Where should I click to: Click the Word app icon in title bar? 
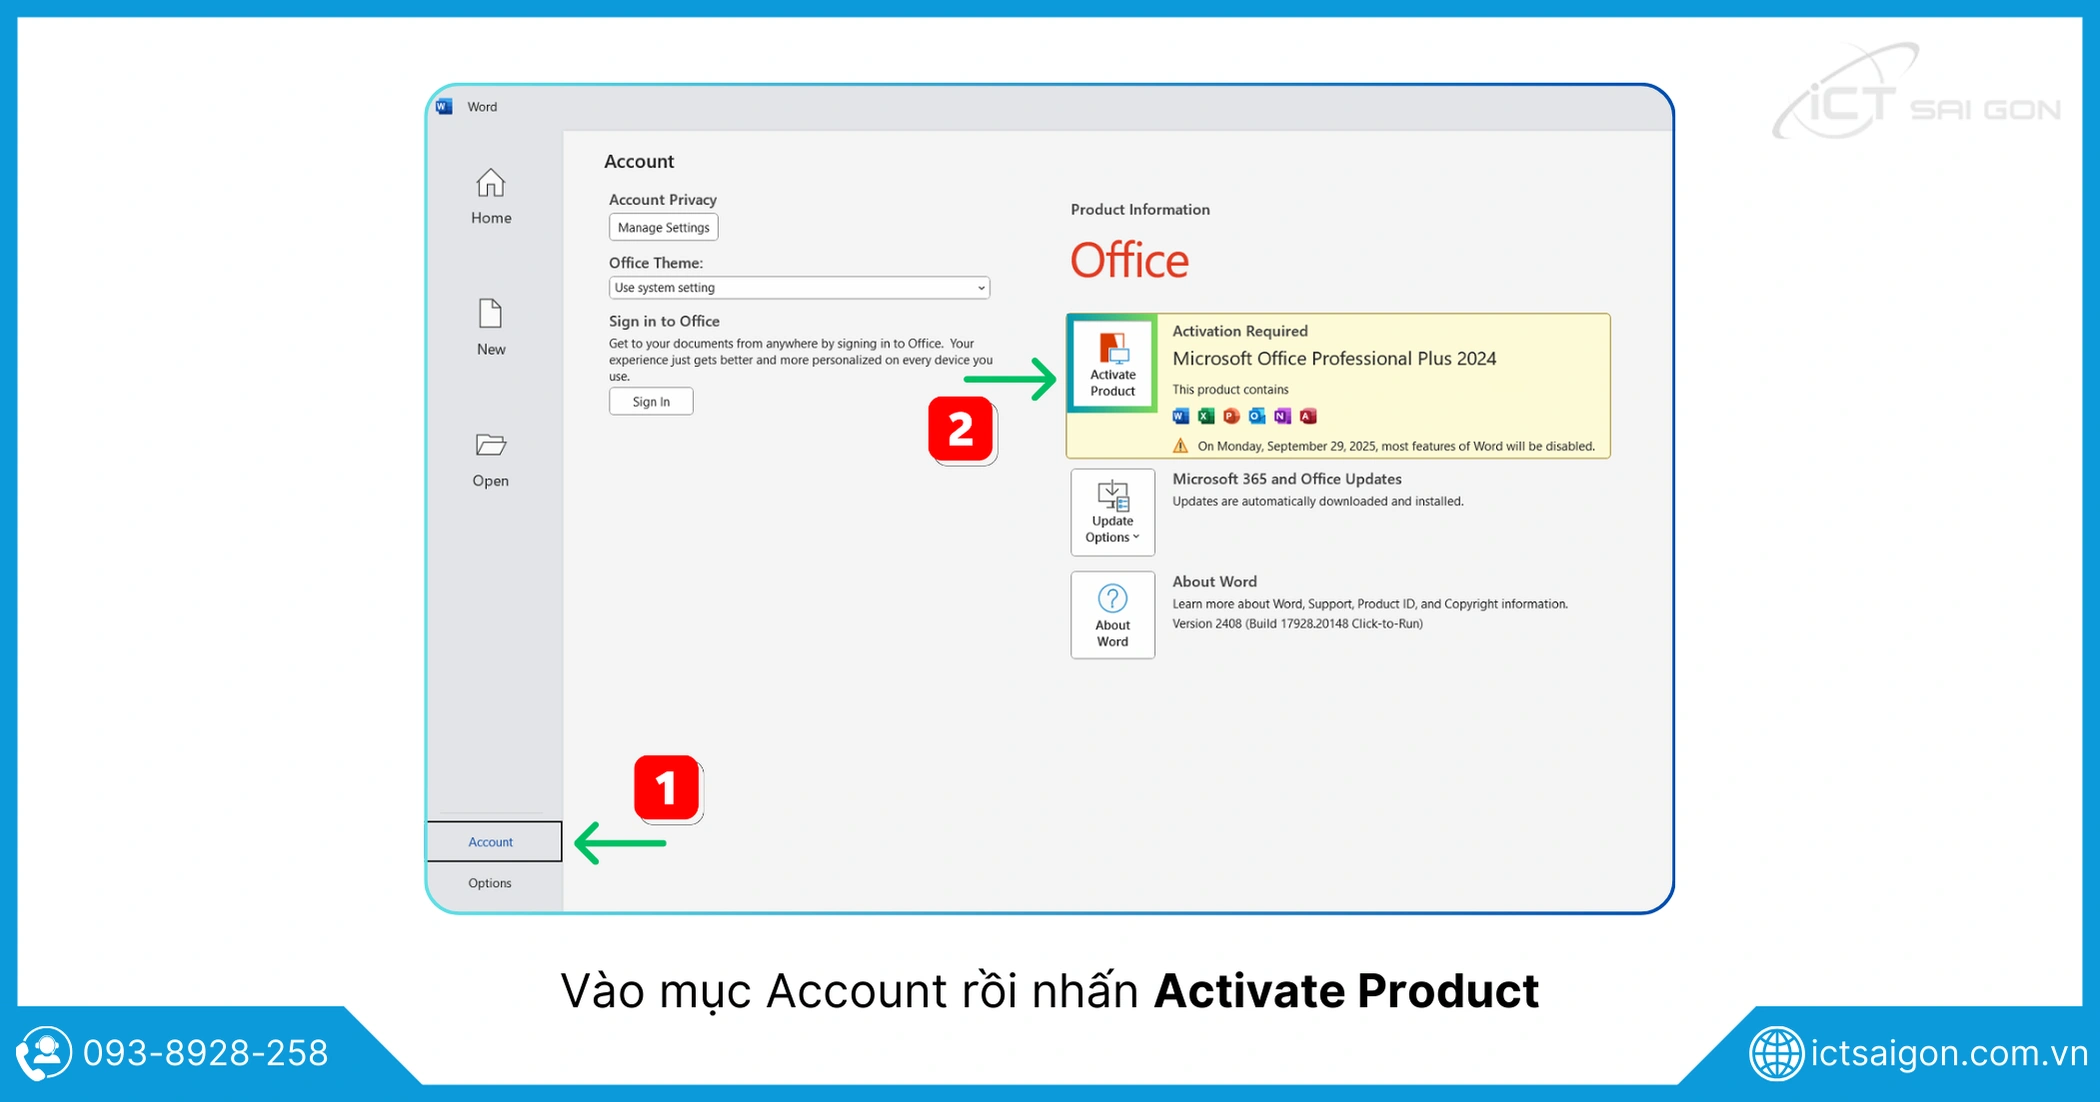pyautogui.click(x=445, y=107)
